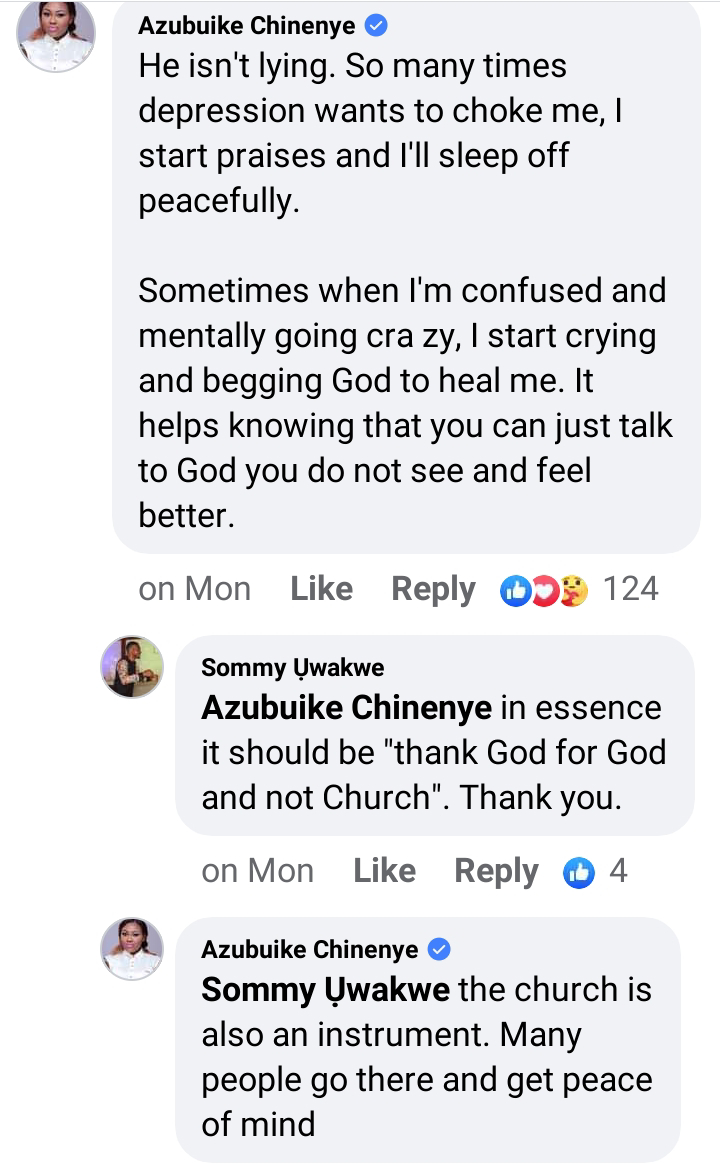Click thumbs-up icon next to 4 likes
This screenshot has height=1176, width=720.
[x=579, y=872]
